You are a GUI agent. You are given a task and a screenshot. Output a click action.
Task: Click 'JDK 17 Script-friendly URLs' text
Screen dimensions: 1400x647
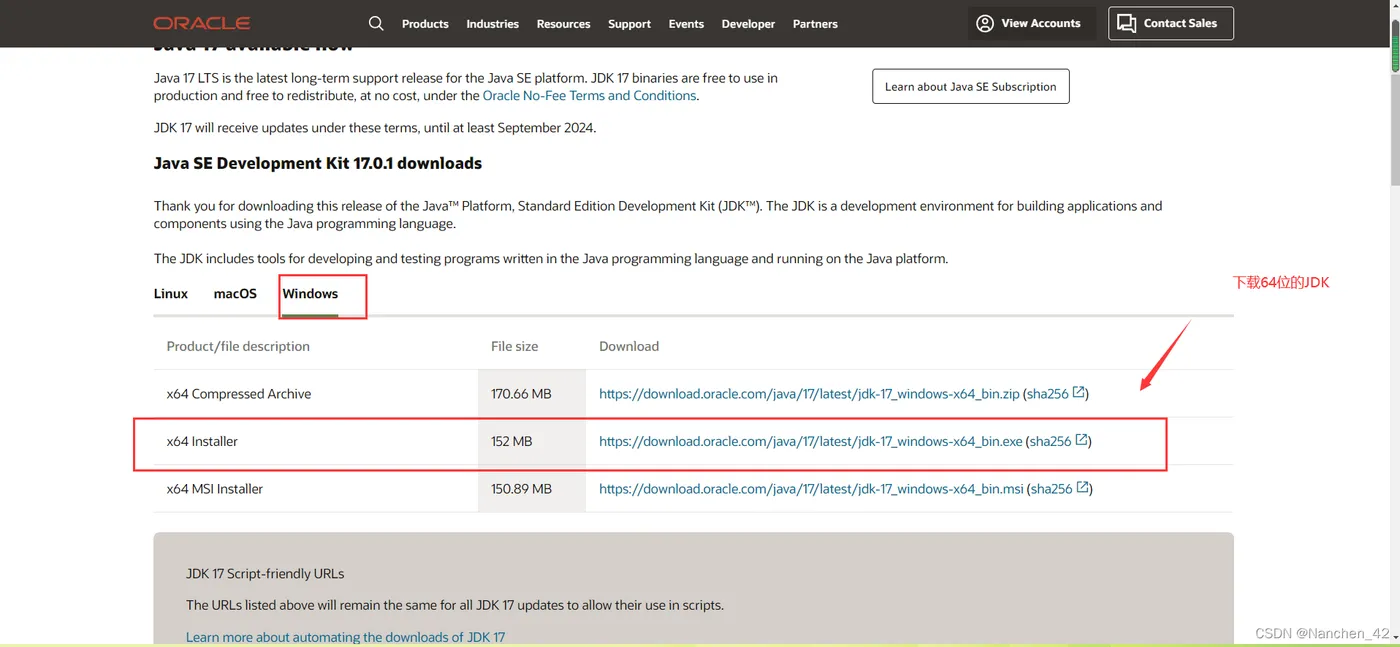click(x=265, y=574)
